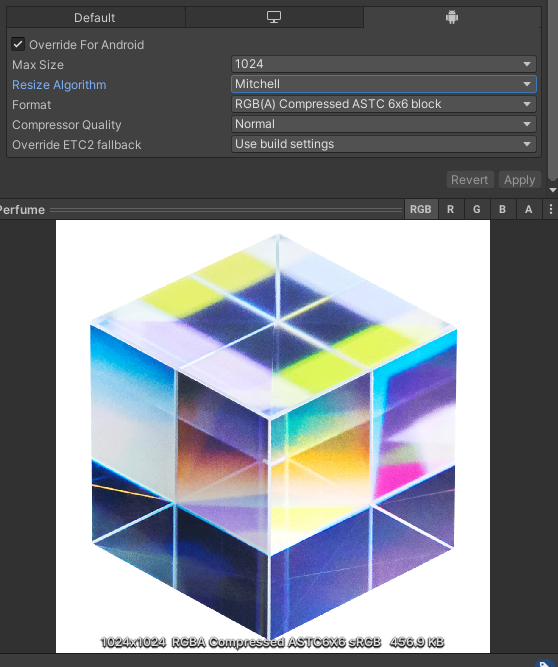The image size is (558, 667).
Task: Show the alpha channel A
Action: point(529,209)
